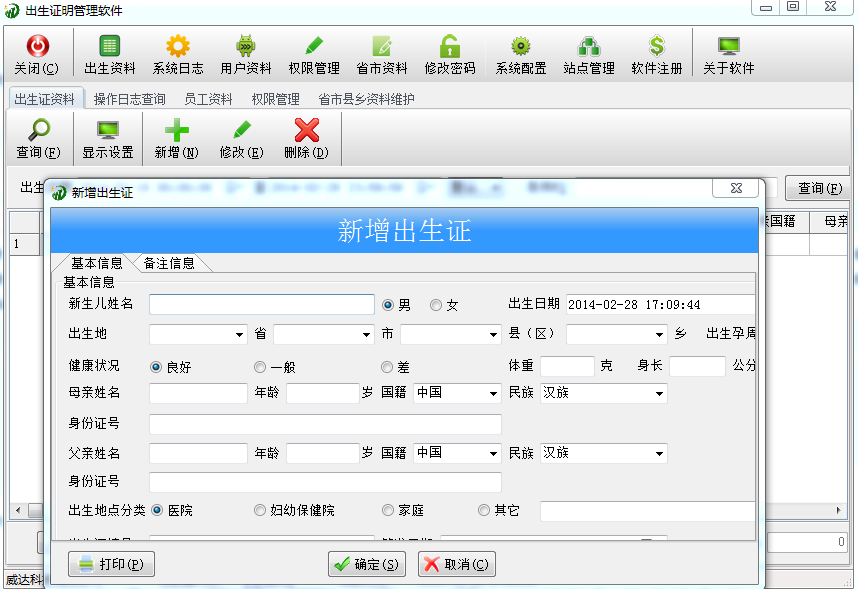Click the 确定(S) button

click(367, 564)
